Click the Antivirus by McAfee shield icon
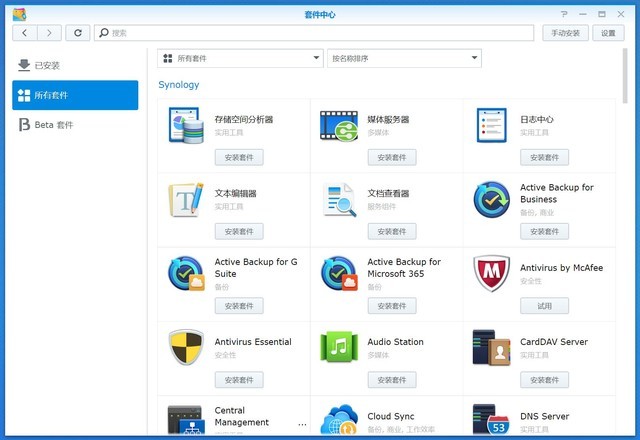The height and width of the screenshot is (440, 640). pos(491,273)
